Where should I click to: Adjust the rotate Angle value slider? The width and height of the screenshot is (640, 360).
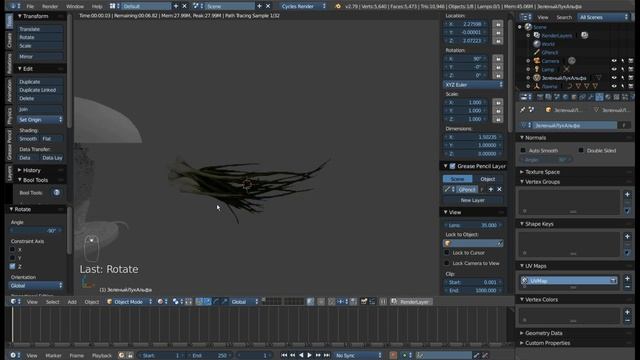[36, 231]
